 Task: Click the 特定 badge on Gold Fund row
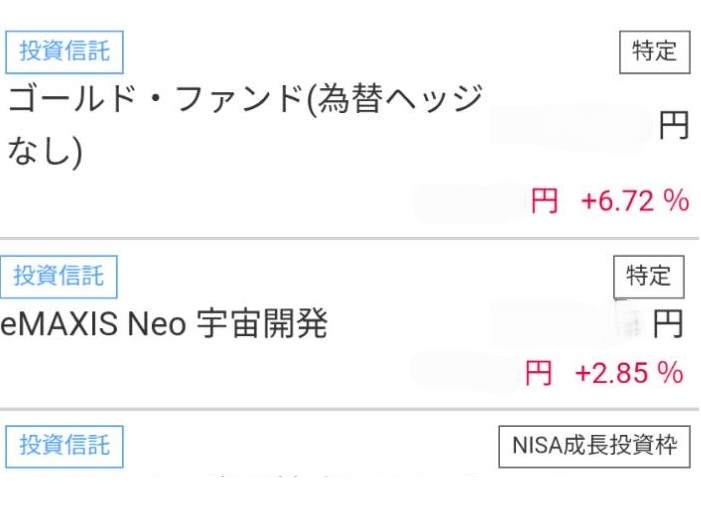(x=655, y=51)
